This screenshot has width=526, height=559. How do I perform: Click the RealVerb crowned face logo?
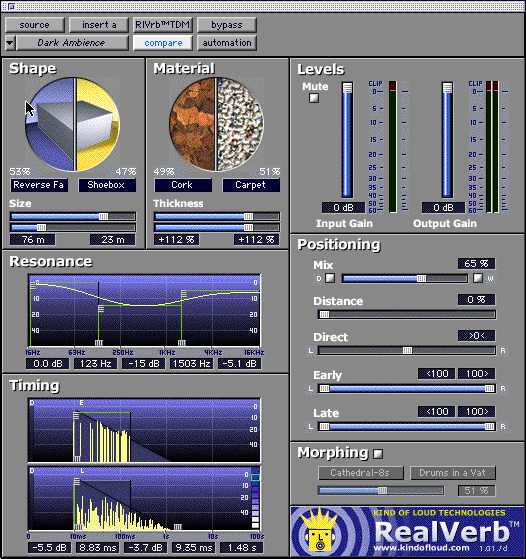tap(318, 532)
